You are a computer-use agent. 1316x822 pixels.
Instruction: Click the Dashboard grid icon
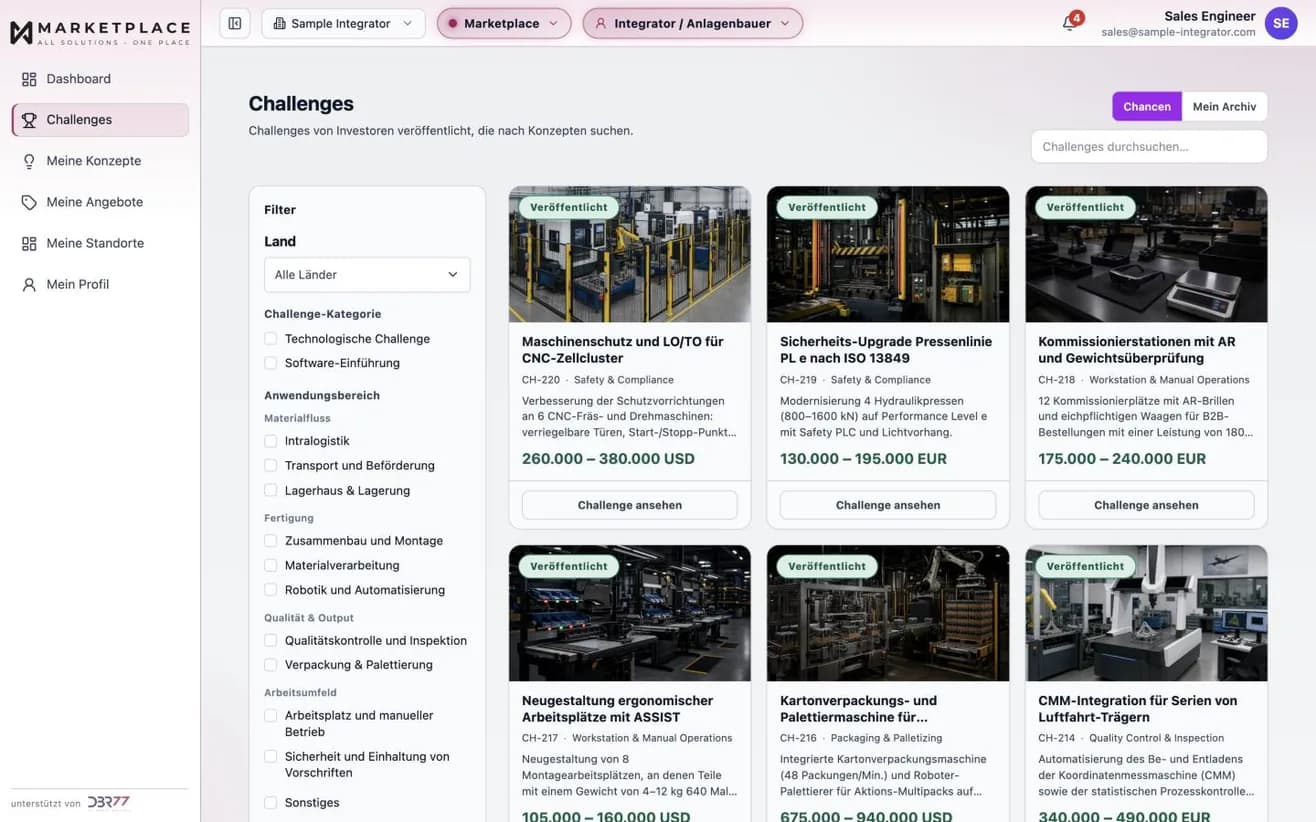tap(29, 79)
